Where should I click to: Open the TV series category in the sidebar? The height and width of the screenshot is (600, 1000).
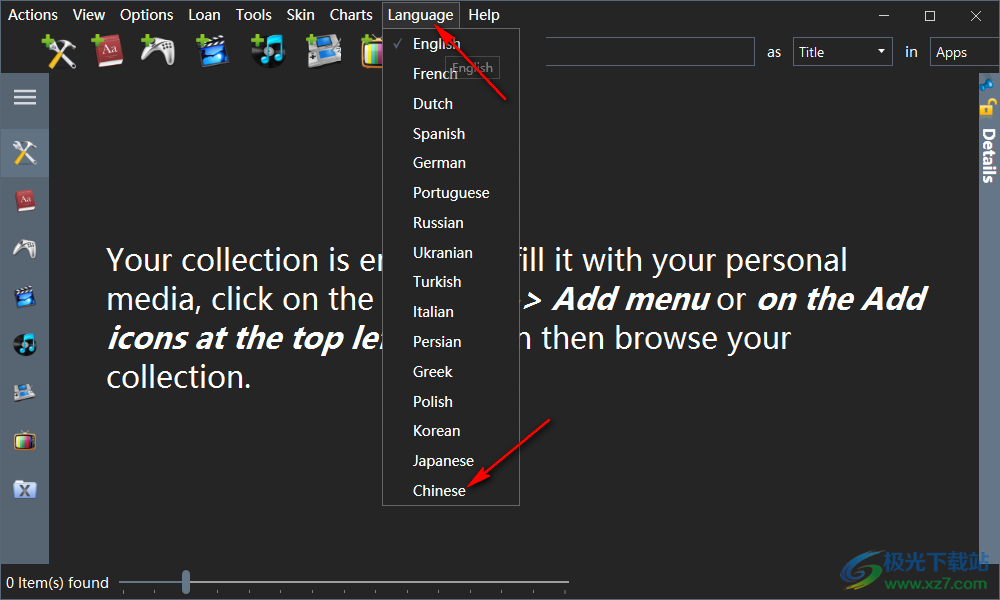click(x=24, y=440)
